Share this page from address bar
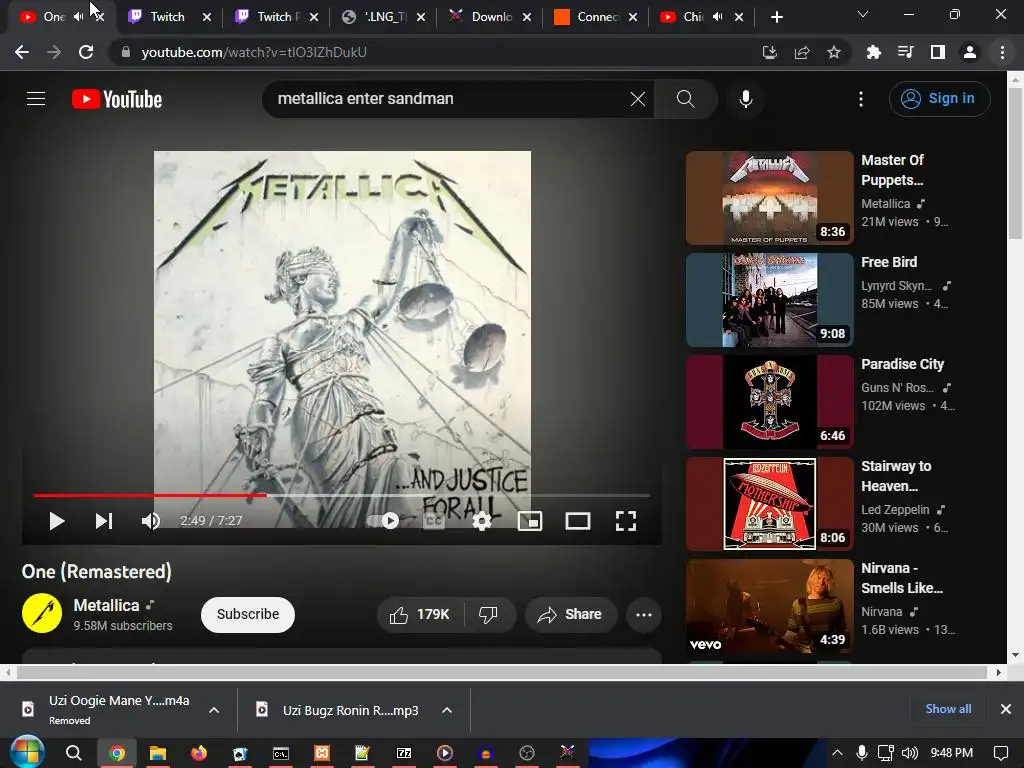Viewport: 1024px width, 768px height. [802, 52]
